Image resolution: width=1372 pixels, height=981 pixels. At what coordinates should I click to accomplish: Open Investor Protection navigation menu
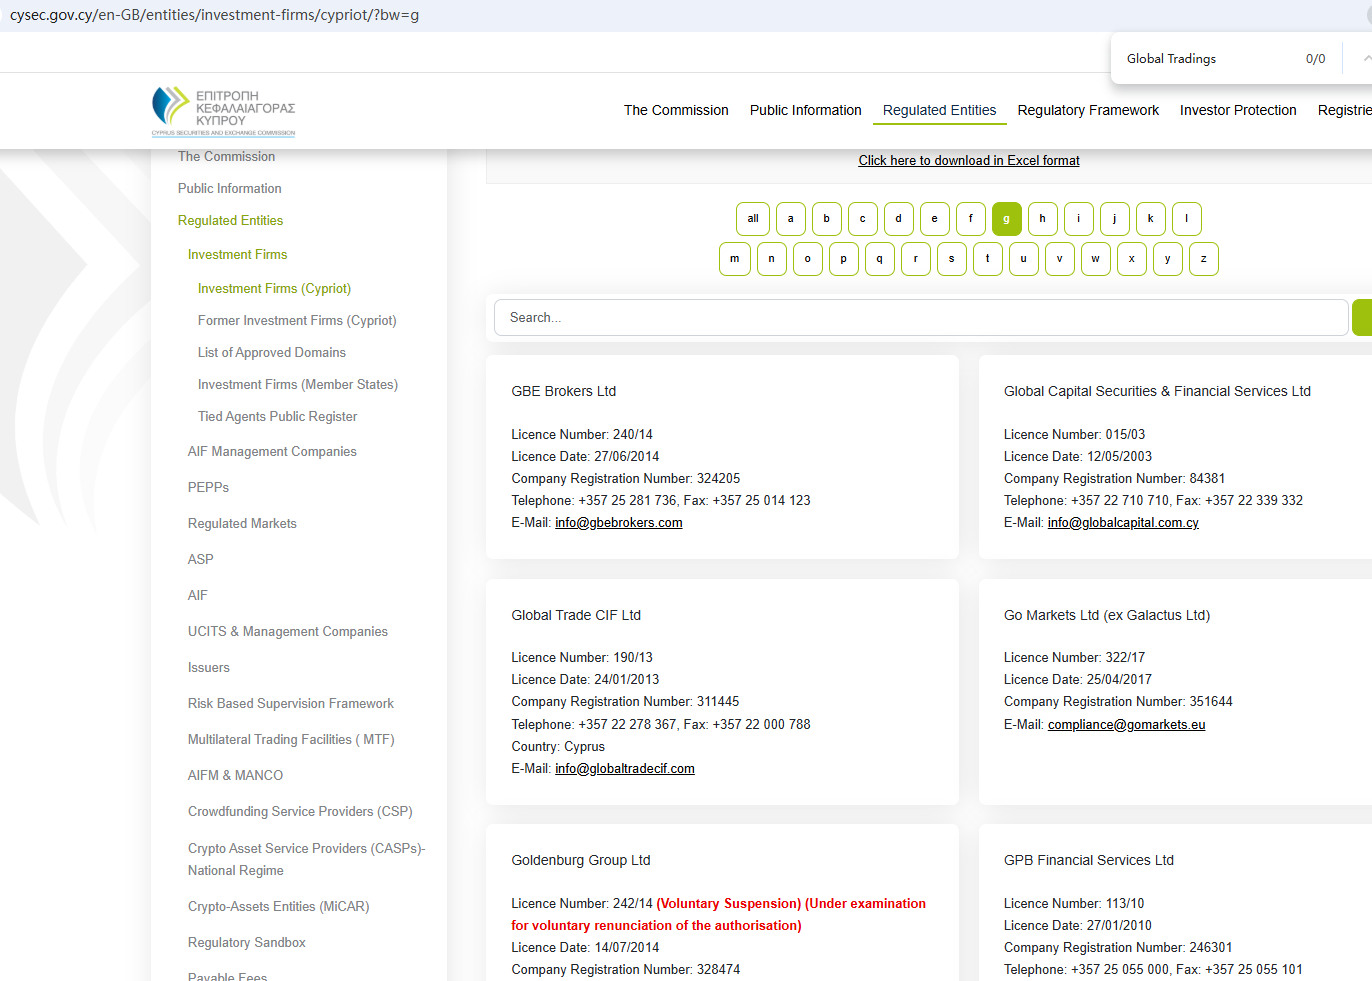point(1238,110)
